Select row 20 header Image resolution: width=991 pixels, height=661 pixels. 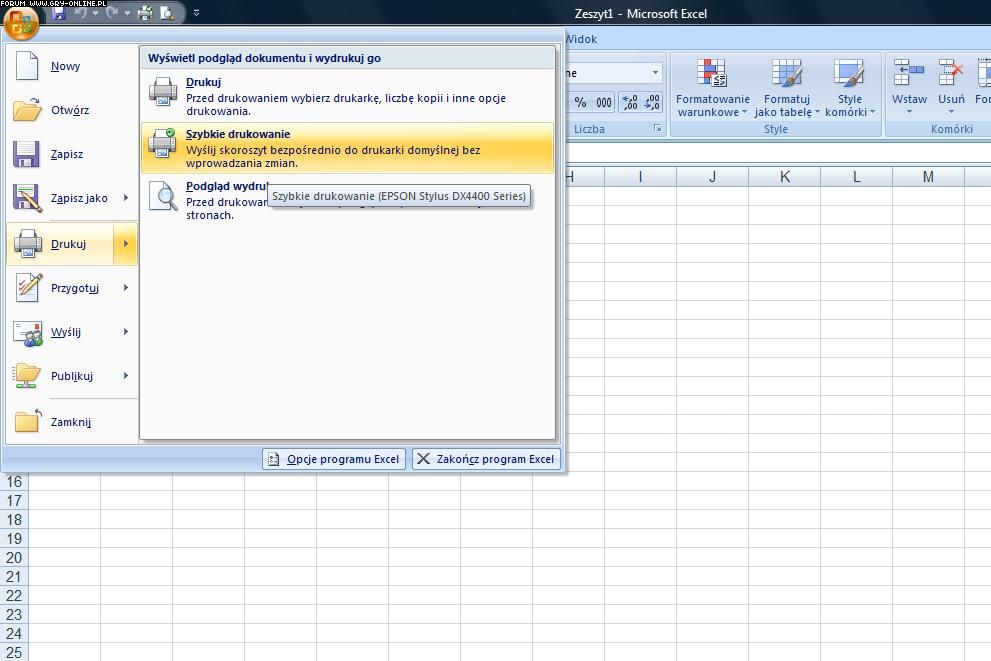pyautogui.click(x=14, y=557)
